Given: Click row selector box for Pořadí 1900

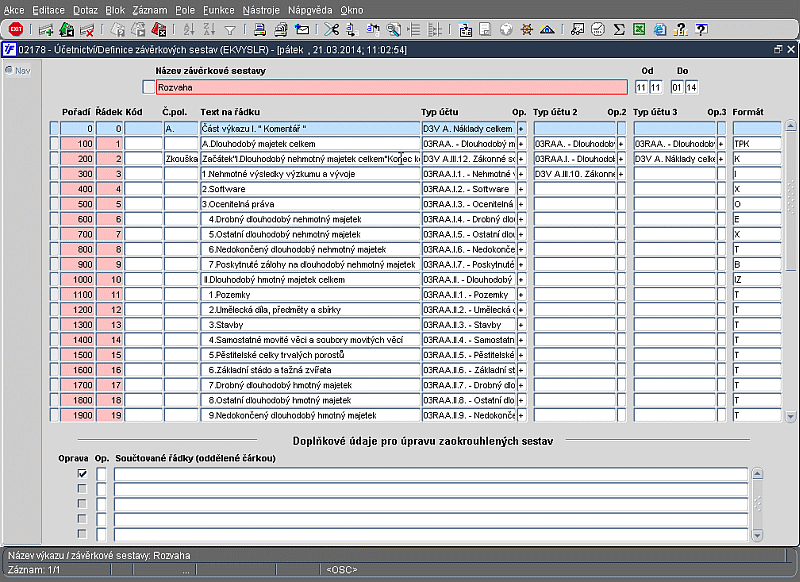Looking at the screenshot, I should (55, 415).
